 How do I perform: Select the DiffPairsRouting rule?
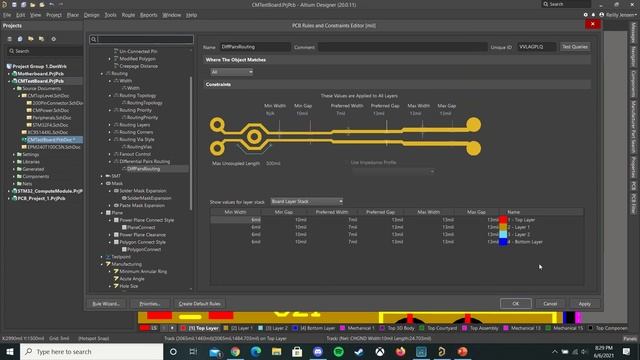coord(143,169)
